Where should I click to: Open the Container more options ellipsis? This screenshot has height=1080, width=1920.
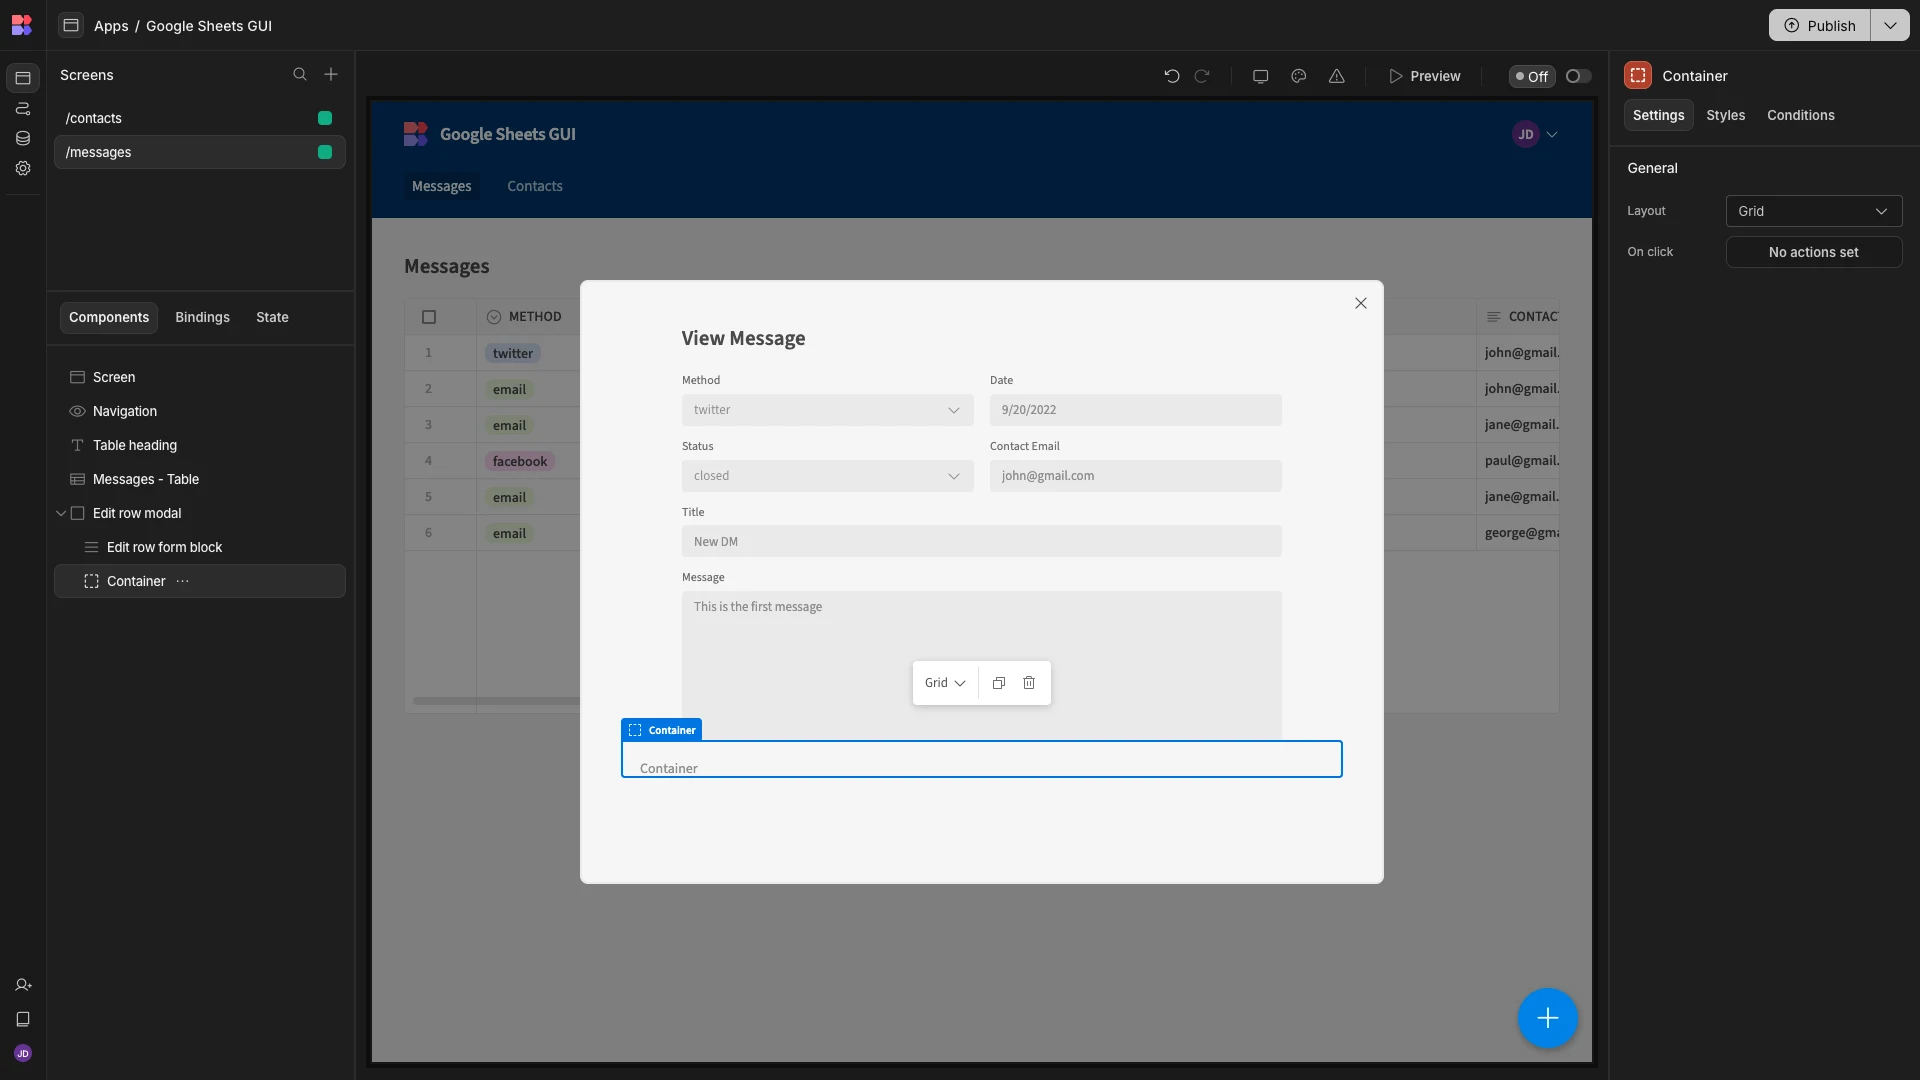point(182,581)
